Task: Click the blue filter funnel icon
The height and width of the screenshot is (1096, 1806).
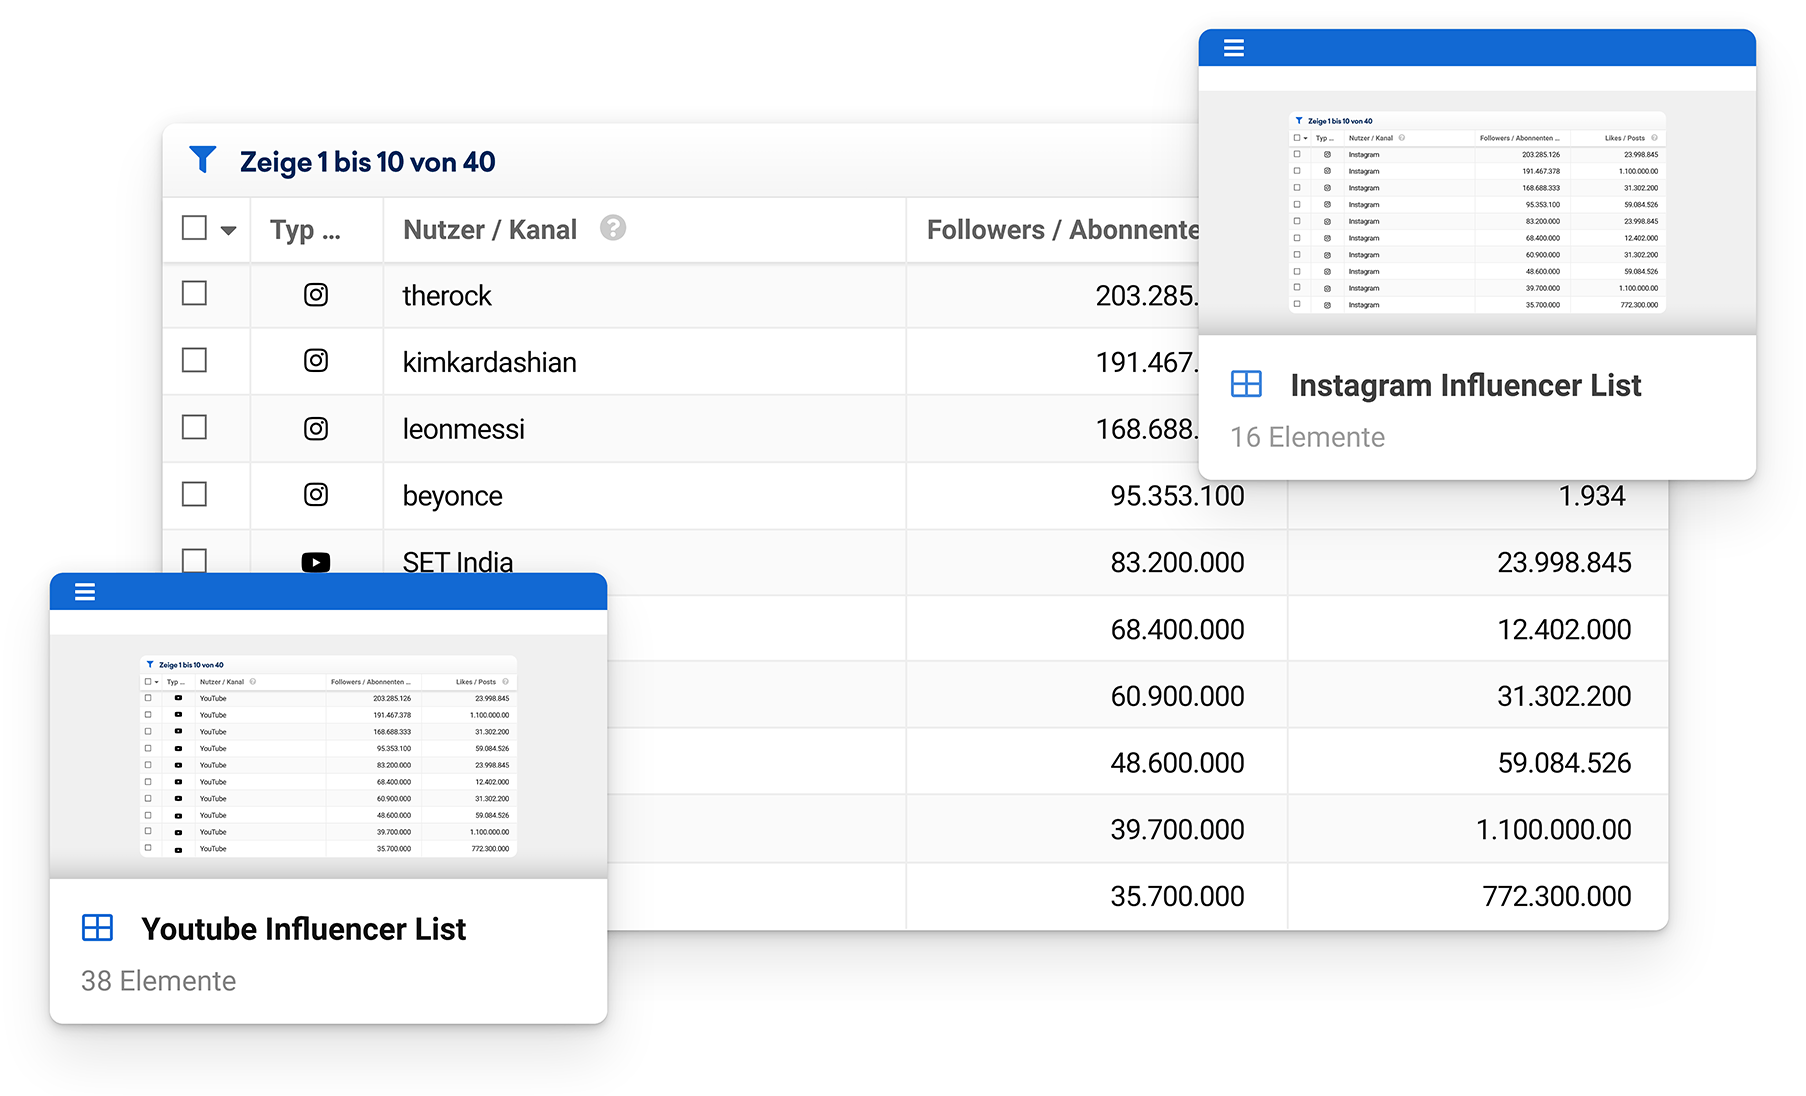Action: click(x=203, y=160)
